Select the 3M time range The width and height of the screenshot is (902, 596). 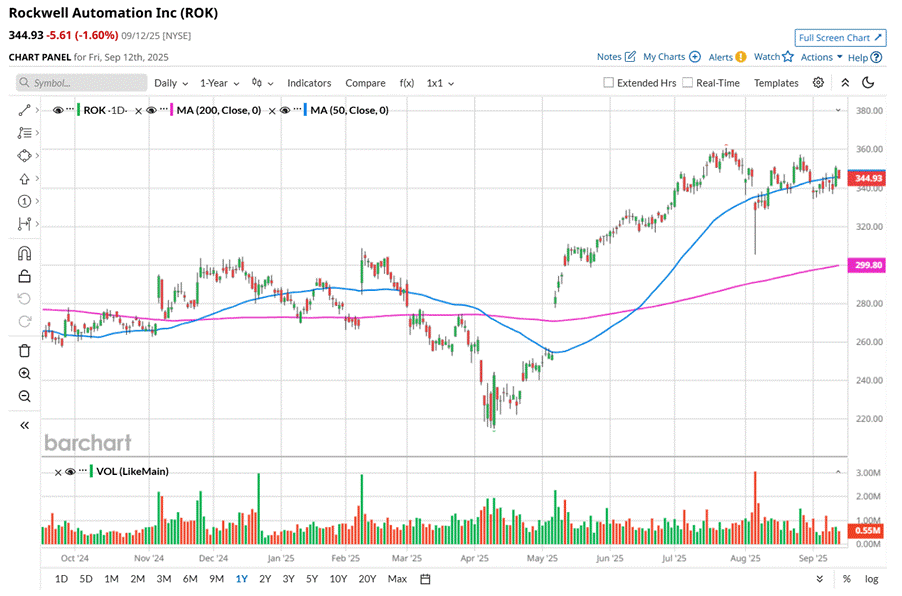164,579
